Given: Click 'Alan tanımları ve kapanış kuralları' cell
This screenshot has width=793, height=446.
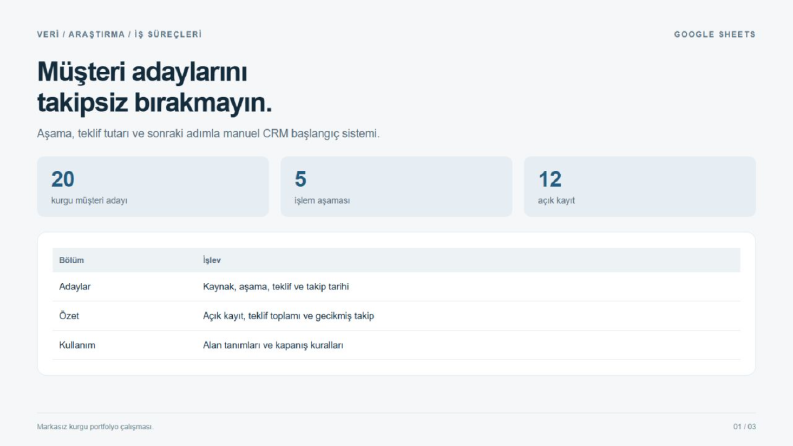Looking at the screenshot, I should click(273, 345).
